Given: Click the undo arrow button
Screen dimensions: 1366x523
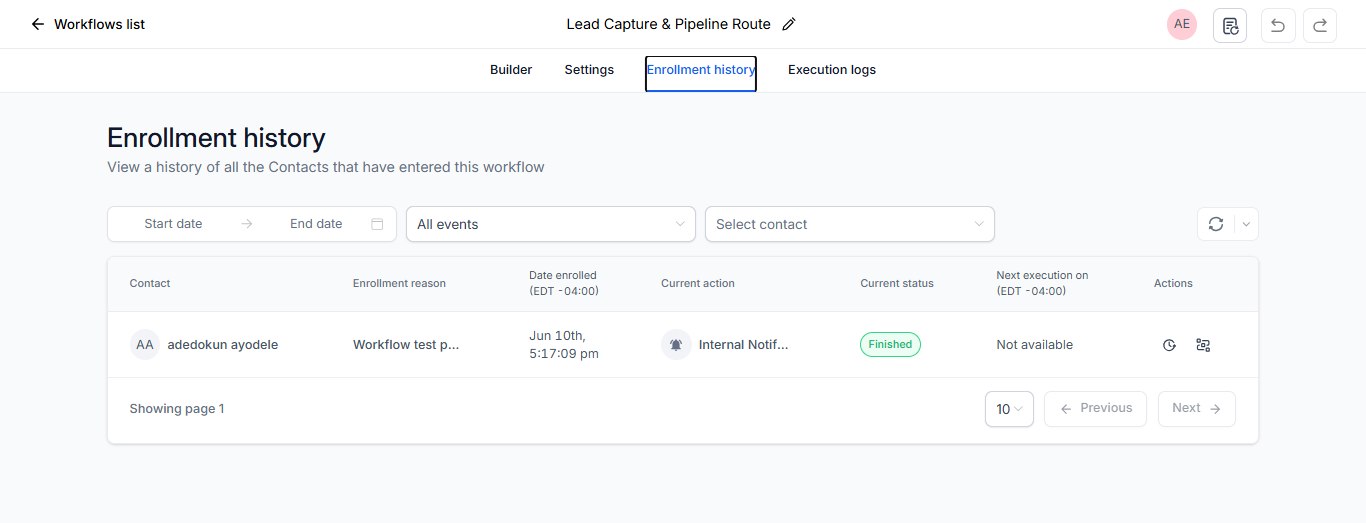Looking at the screenshot, I should [x=1277, y=25].
